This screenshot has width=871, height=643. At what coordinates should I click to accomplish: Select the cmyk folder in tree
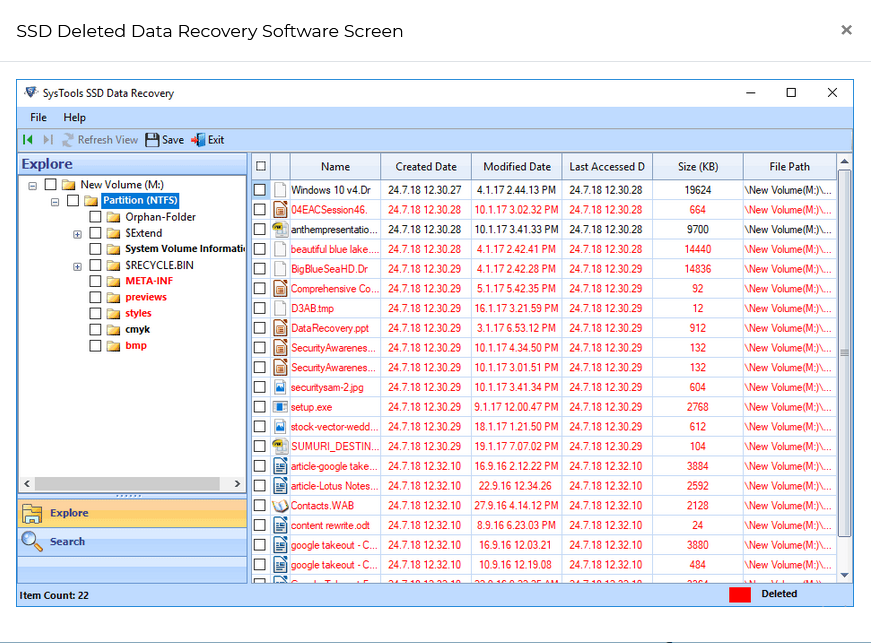[x=138, y=329]
